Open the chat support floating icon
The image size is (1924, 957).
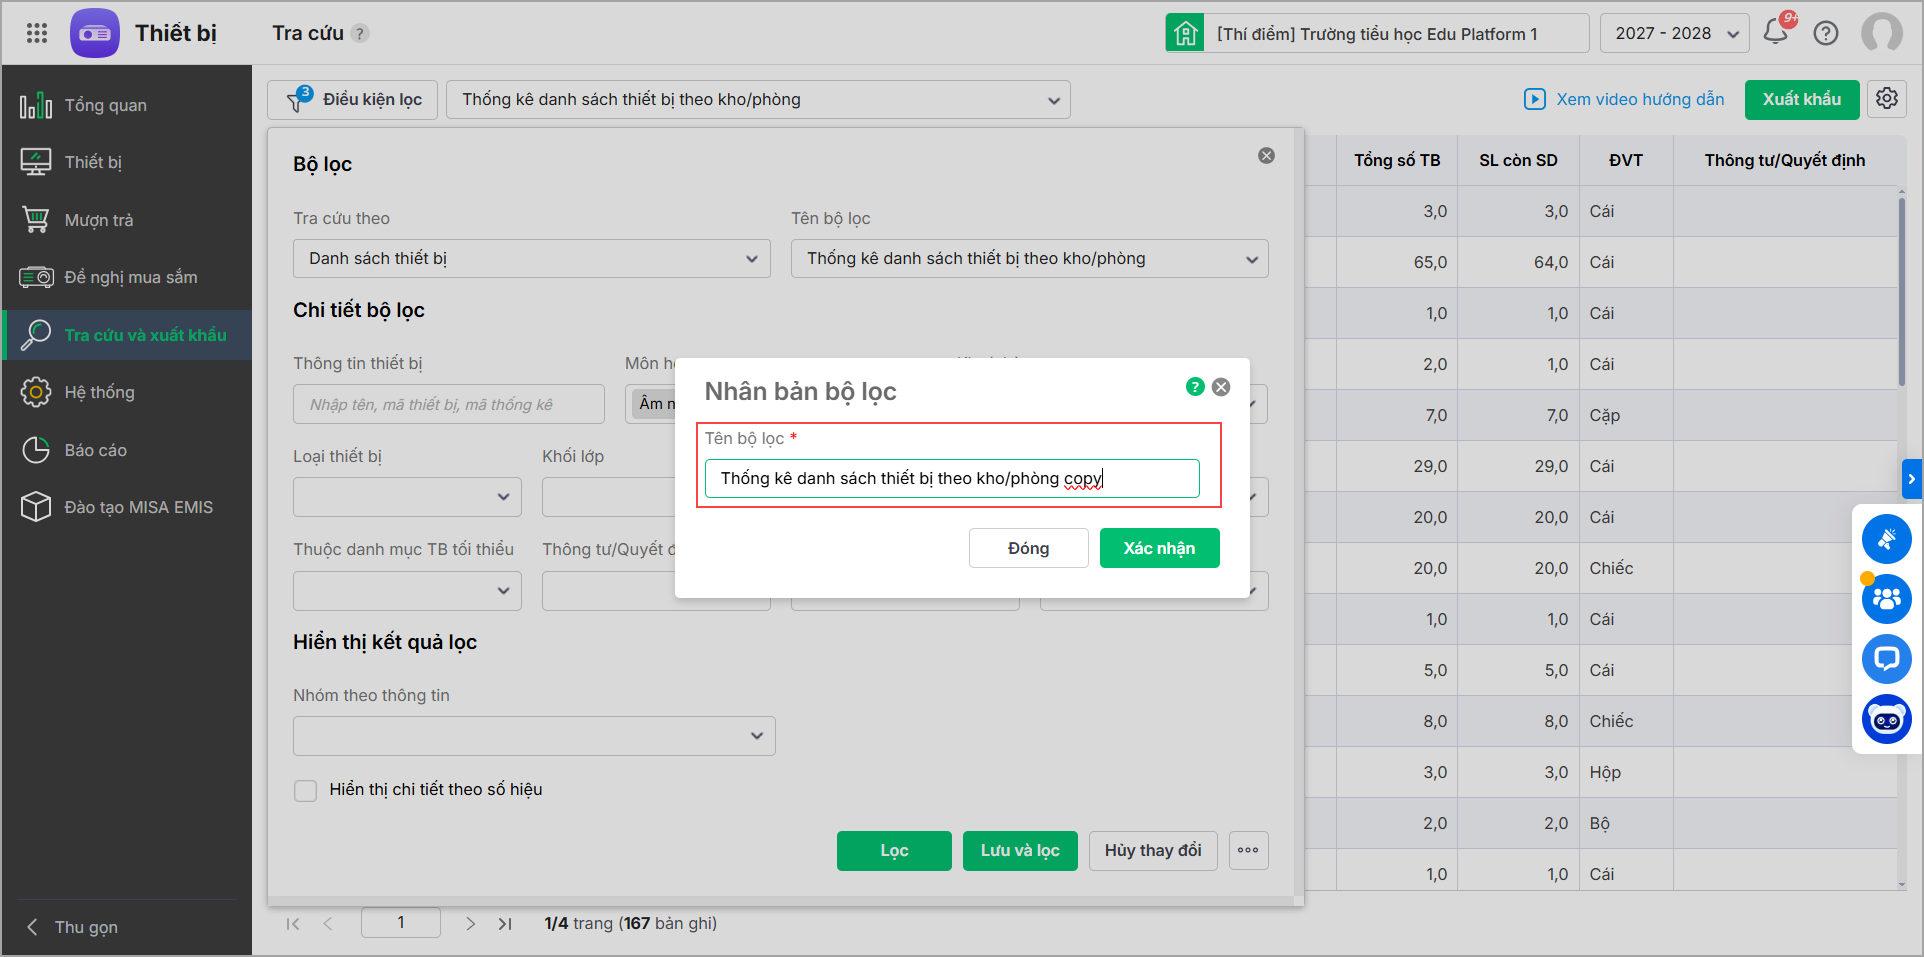1886,659
